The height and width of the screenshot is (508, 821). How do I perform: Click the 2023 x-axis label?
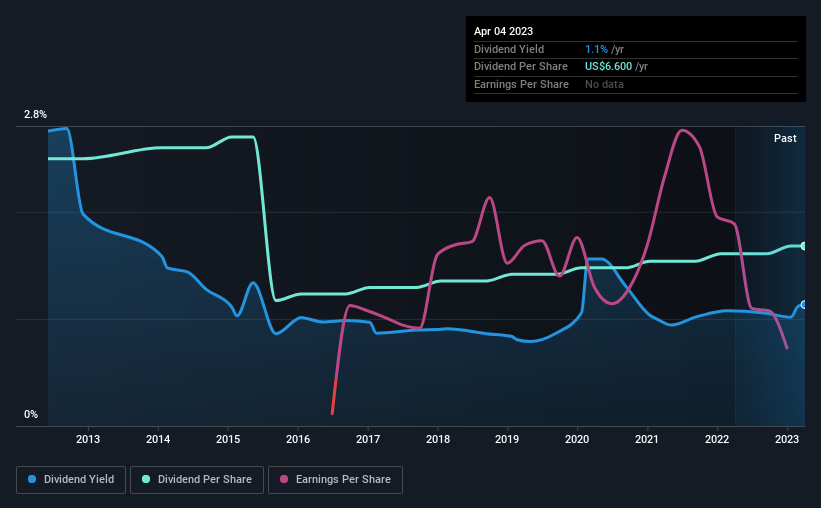click(786, 439)
